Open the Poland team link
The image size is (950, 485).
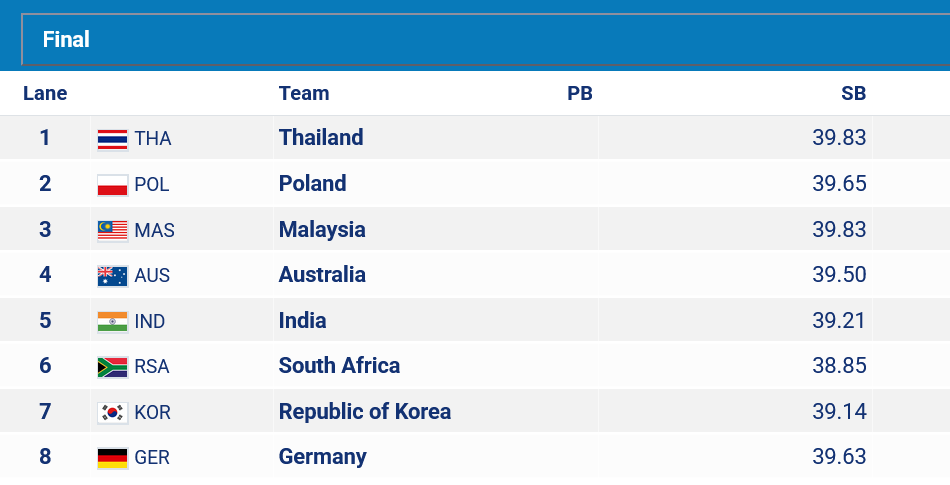coord(313,183)
